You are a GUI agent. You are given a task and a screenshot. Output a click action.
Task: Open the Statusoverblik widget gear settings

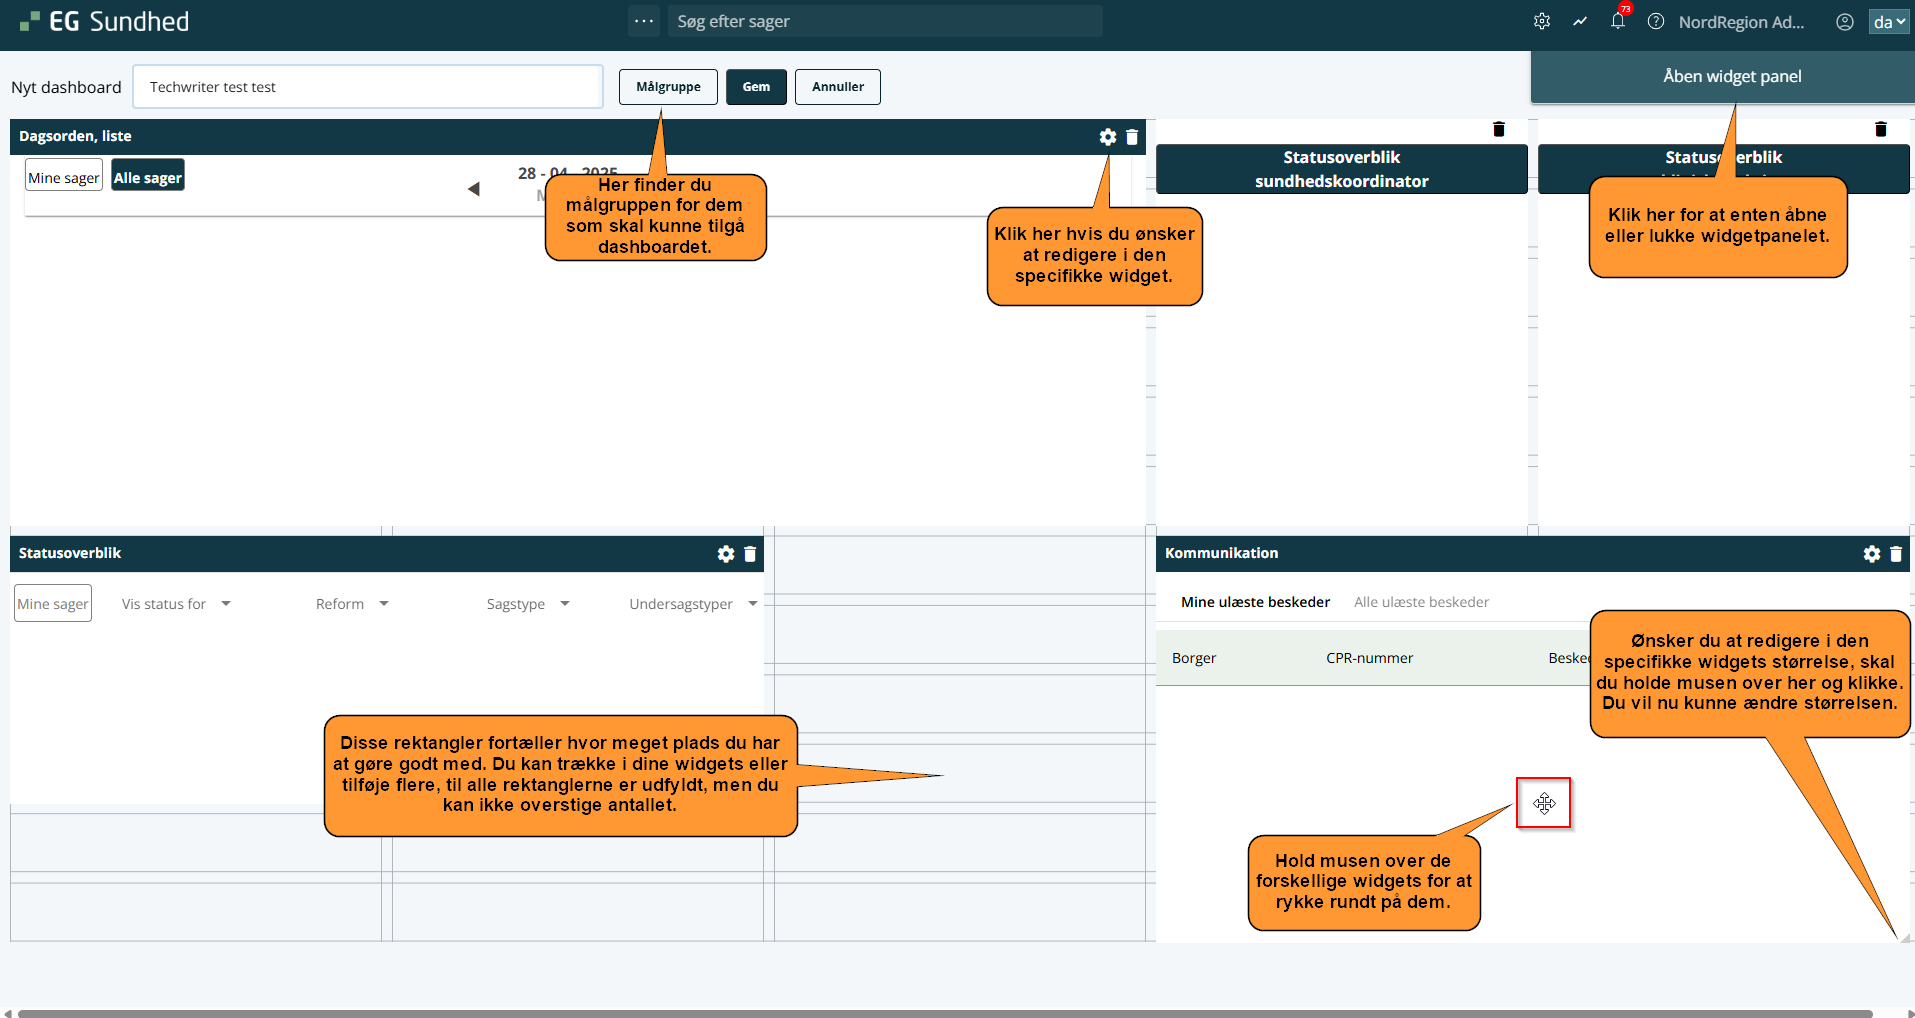(x=725, y=554)
